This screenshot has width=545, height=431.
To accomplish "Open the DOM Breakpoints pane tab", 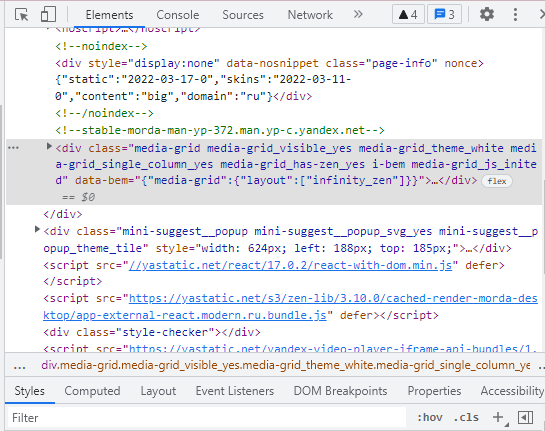I will [x=340, y=391].
